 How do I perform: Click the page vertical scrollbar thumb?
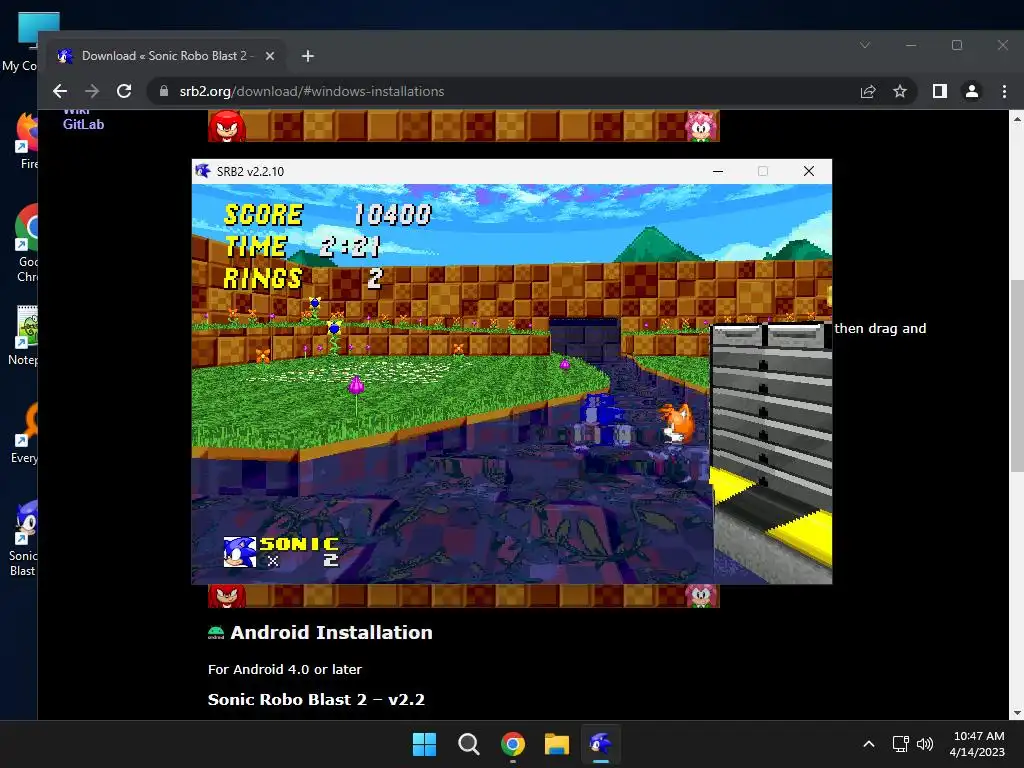[x=1017, y=375]
